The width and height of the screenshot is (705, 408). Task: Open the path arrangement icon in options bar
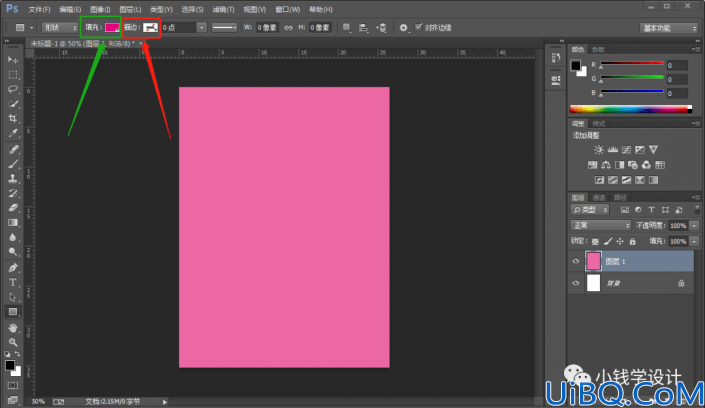click(381, 28)
